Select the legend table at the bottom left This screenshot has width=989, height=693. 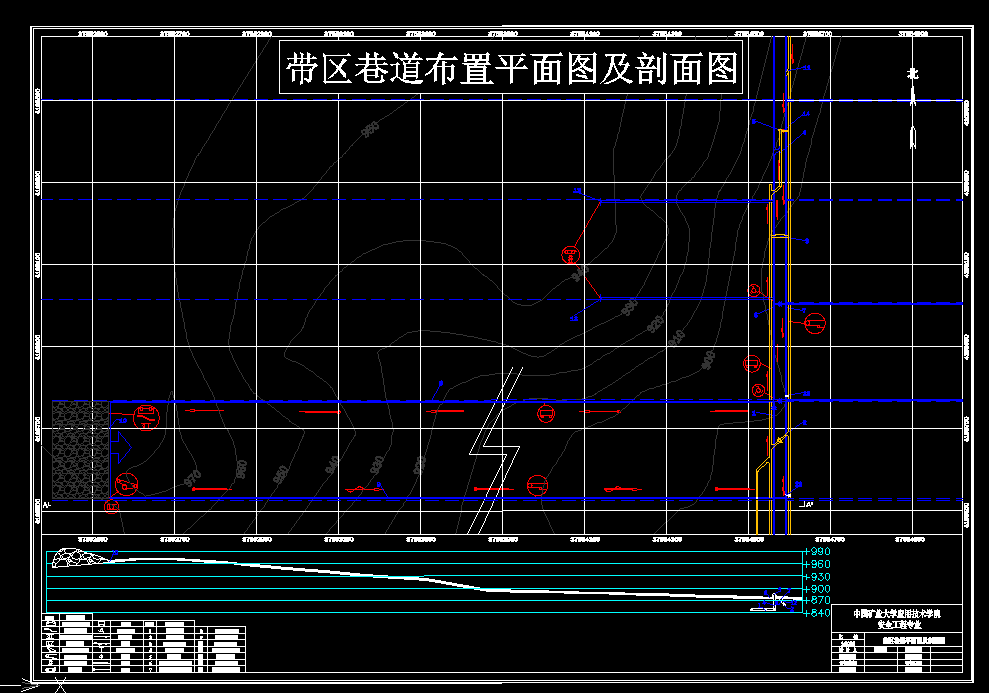(x=144, y=643)
